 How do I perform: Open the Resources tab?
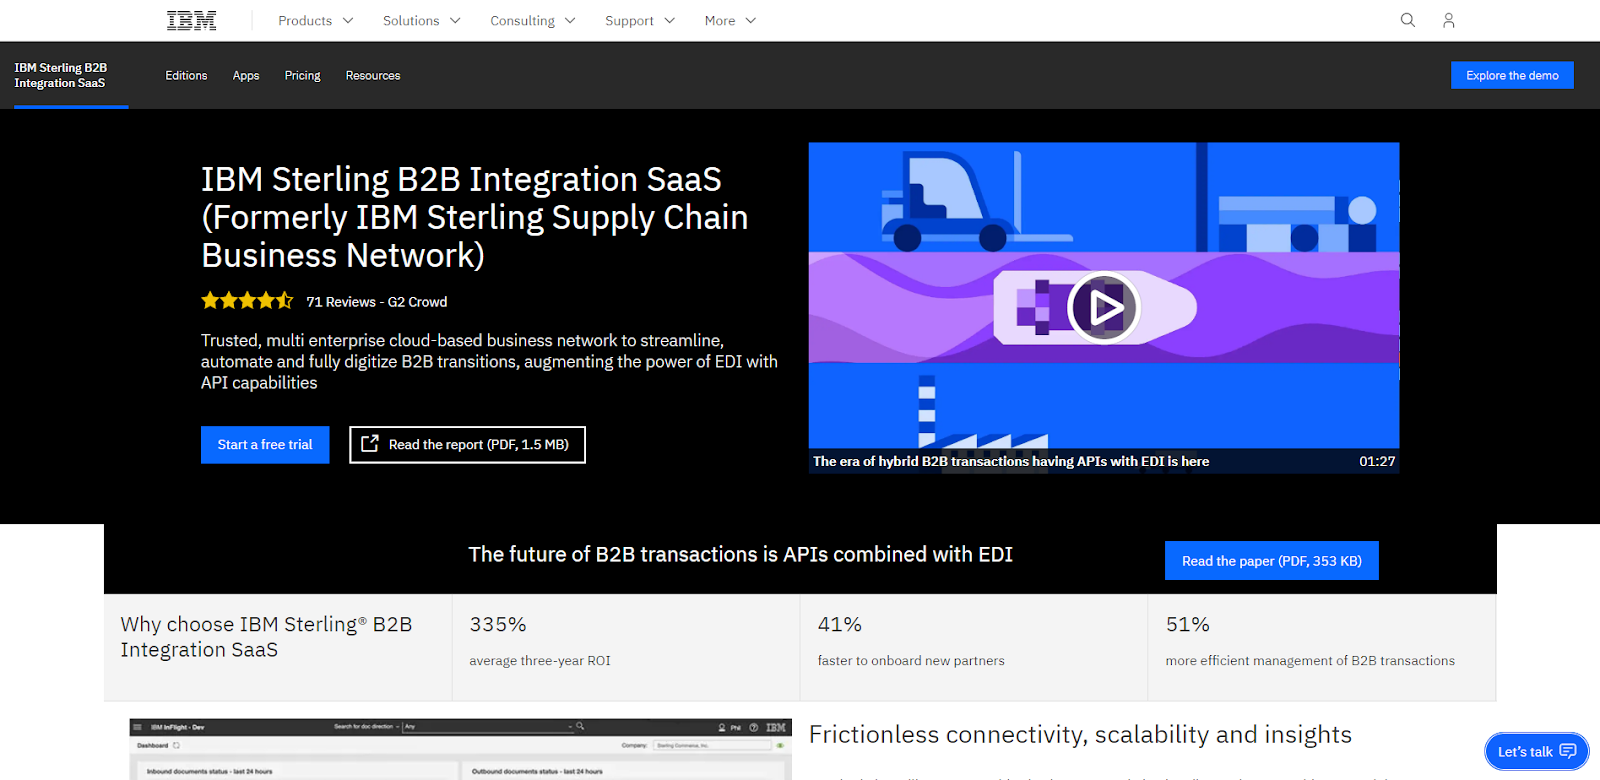(373, 75)
